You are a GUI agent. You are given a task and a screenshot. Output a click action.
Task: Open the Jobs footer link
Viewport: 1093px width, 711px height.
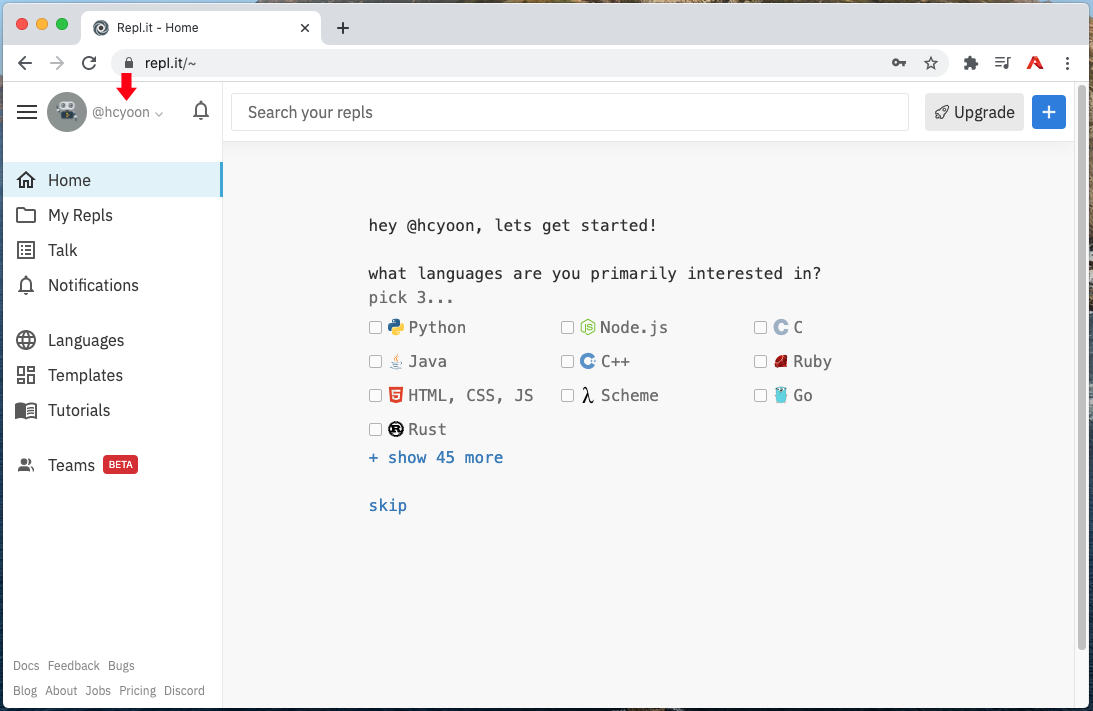(x=98, y=691)
